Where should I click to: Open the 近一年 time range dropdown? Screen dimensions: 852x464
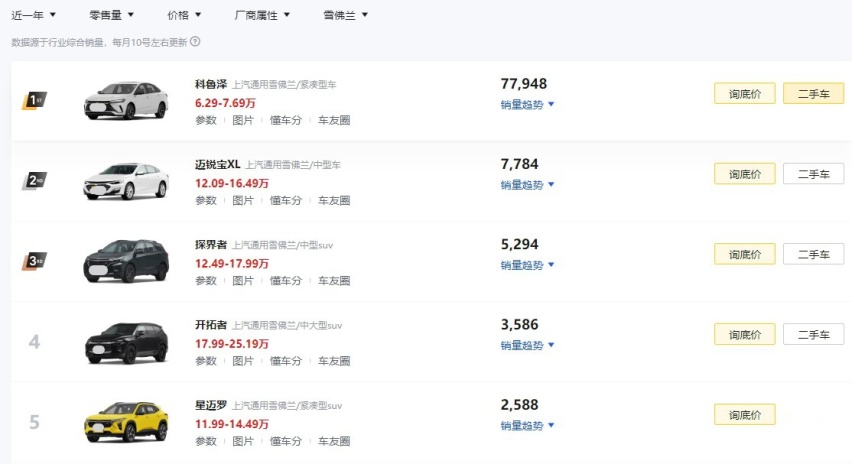coord(33,15)
